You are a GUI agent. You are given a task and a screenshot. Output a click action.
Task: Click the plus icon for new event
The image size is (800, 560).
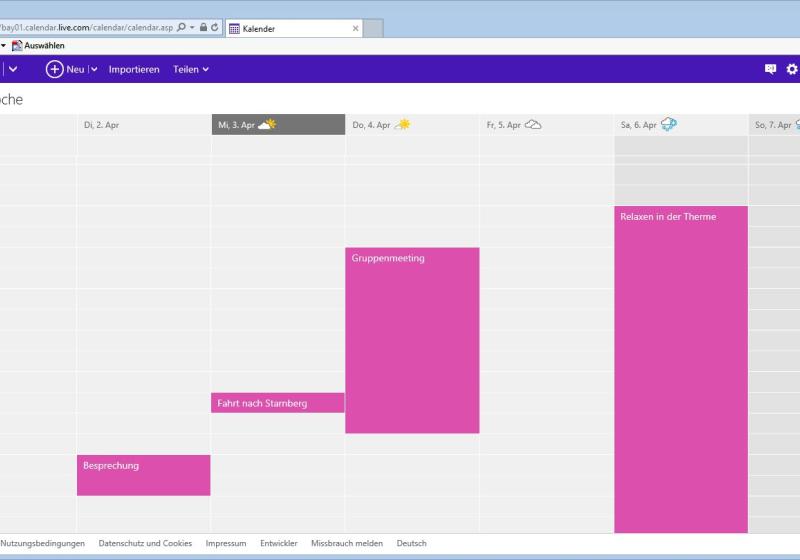(x=54, y=69)
